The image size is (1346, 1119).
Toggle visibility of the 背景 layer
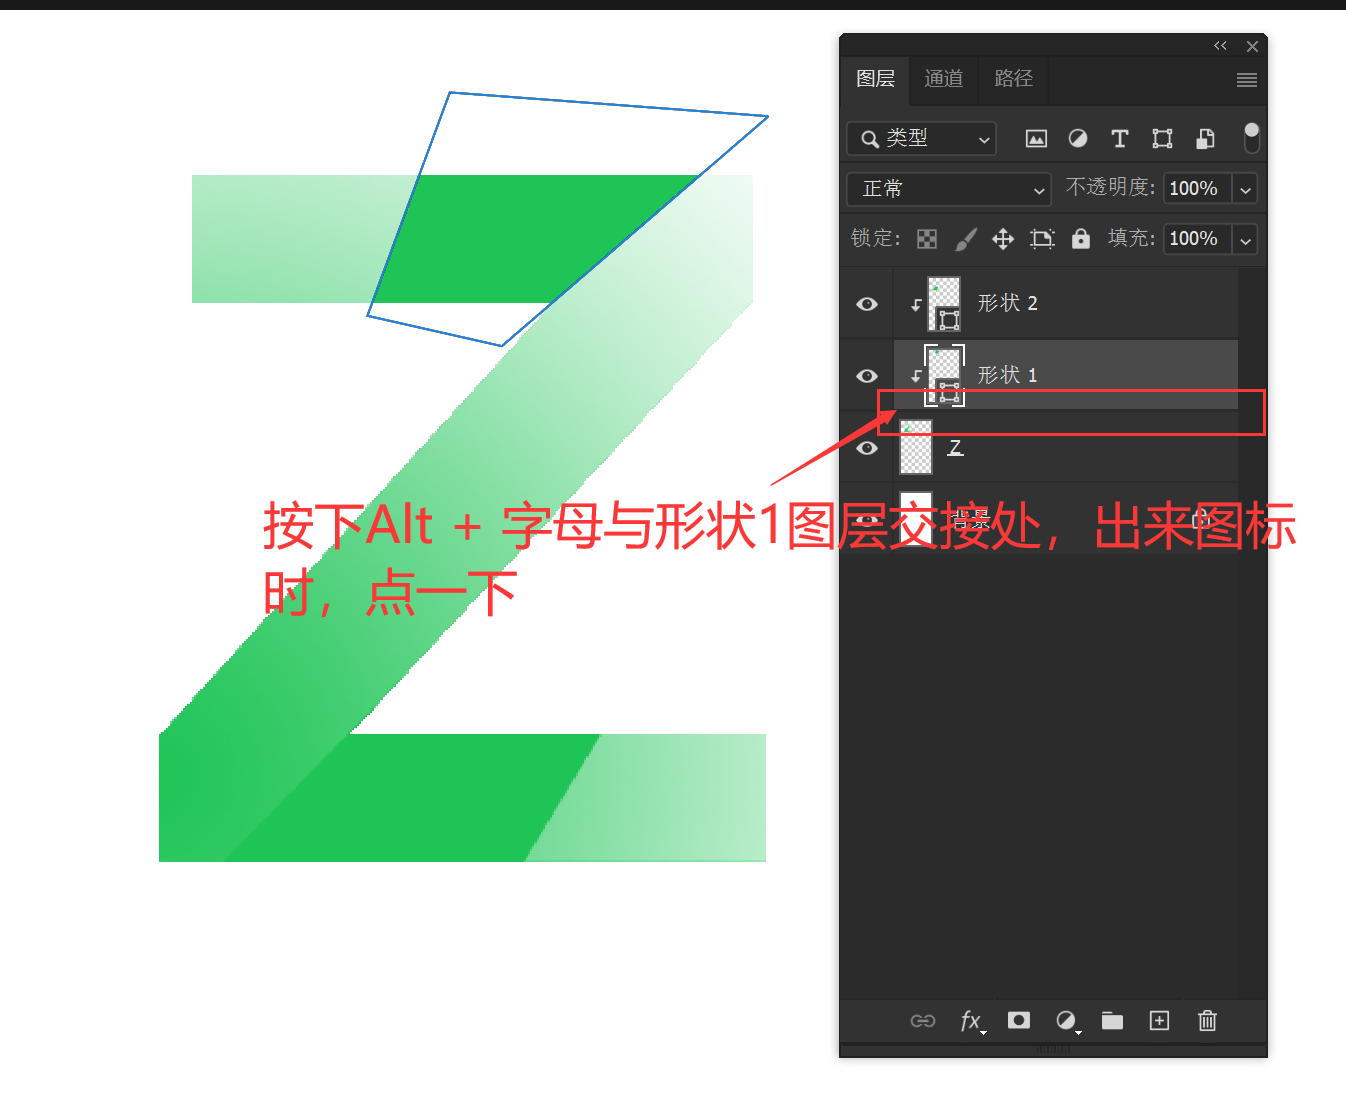(x=867, y=520)
